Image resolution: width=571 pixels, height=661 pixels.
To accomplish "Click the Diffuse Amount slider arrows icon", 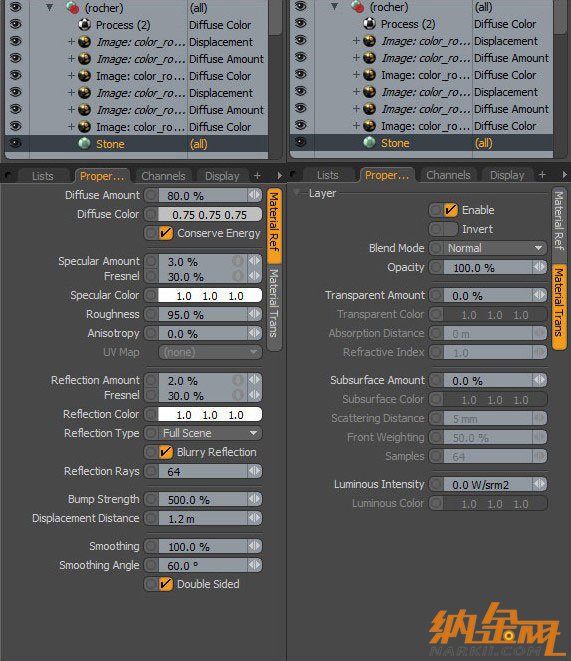I will (255, 195).
